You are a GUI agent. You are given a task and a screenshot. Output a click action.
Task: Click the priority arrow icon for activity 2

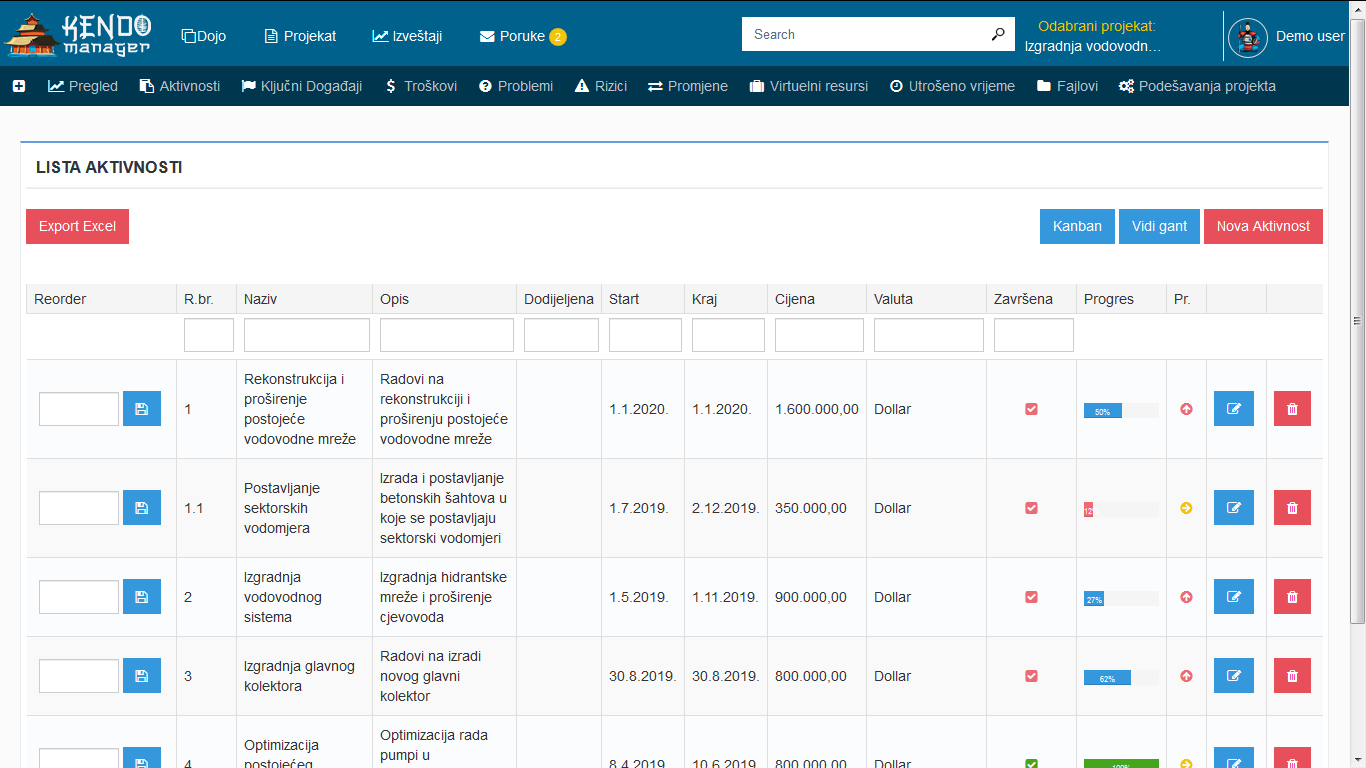coord(1186,597)
